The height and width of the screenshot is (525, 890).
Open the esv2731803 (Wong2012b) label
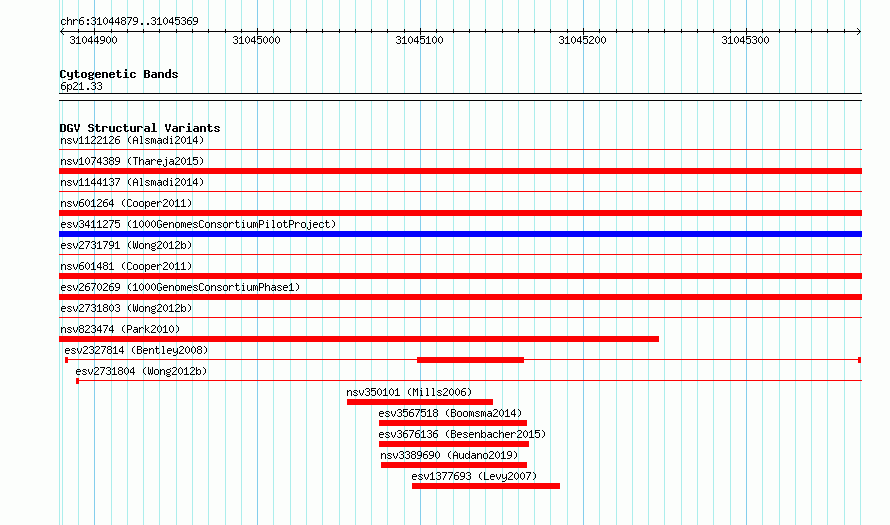[126, 308]
